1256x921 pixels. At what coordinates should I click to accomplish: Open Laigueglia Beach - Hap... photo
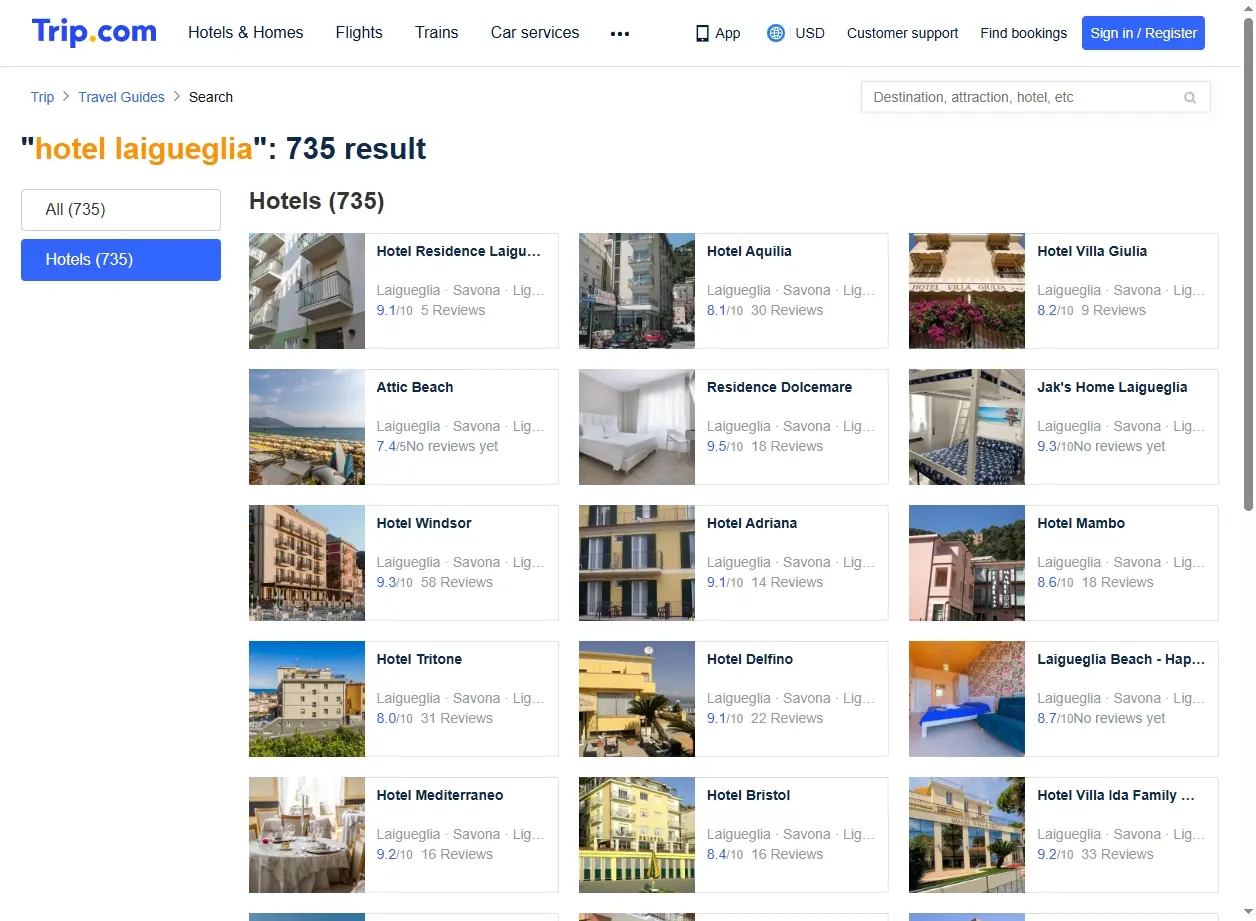[967, 699]
